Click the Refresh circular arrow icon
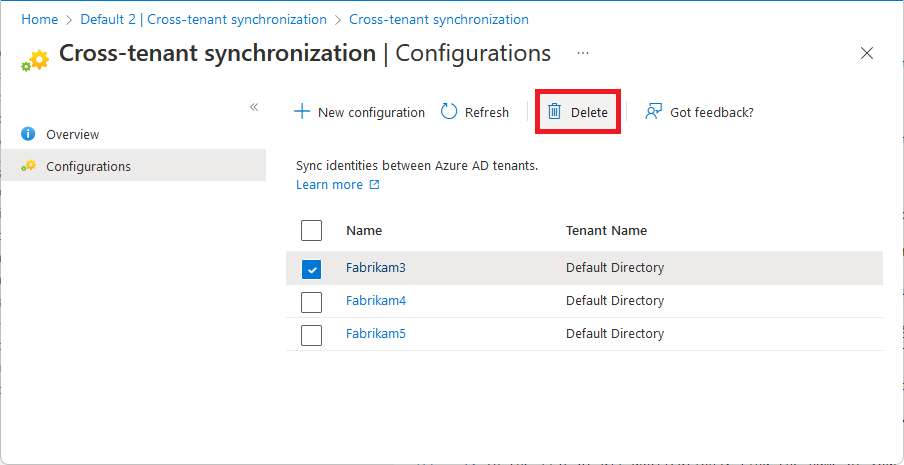 449,112
